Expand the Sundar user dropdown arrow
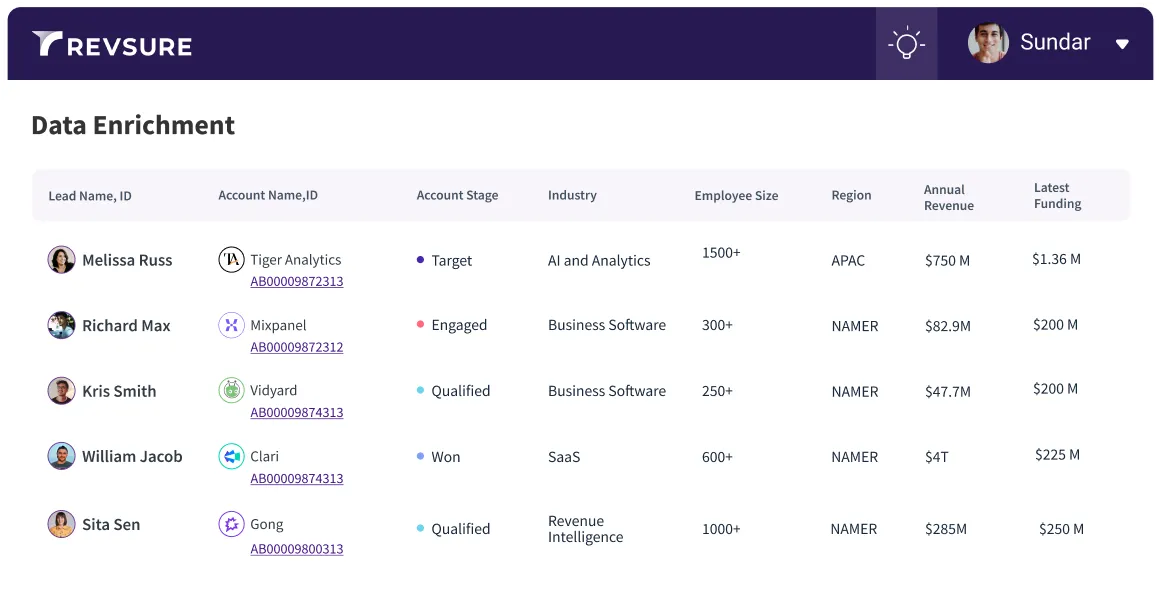This screenshot has height=591, width=1159. 1122,44
